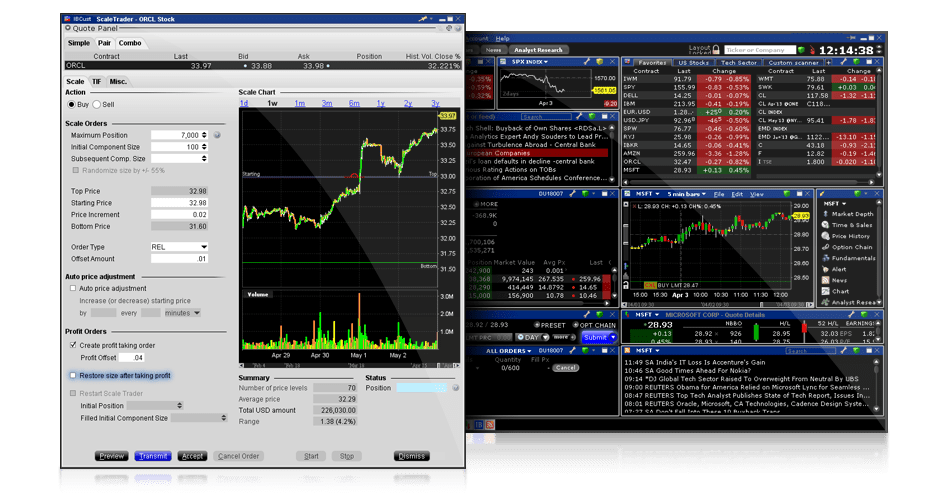
Task: Set scale chart range to 3m
Action: (x=327, y=104)
